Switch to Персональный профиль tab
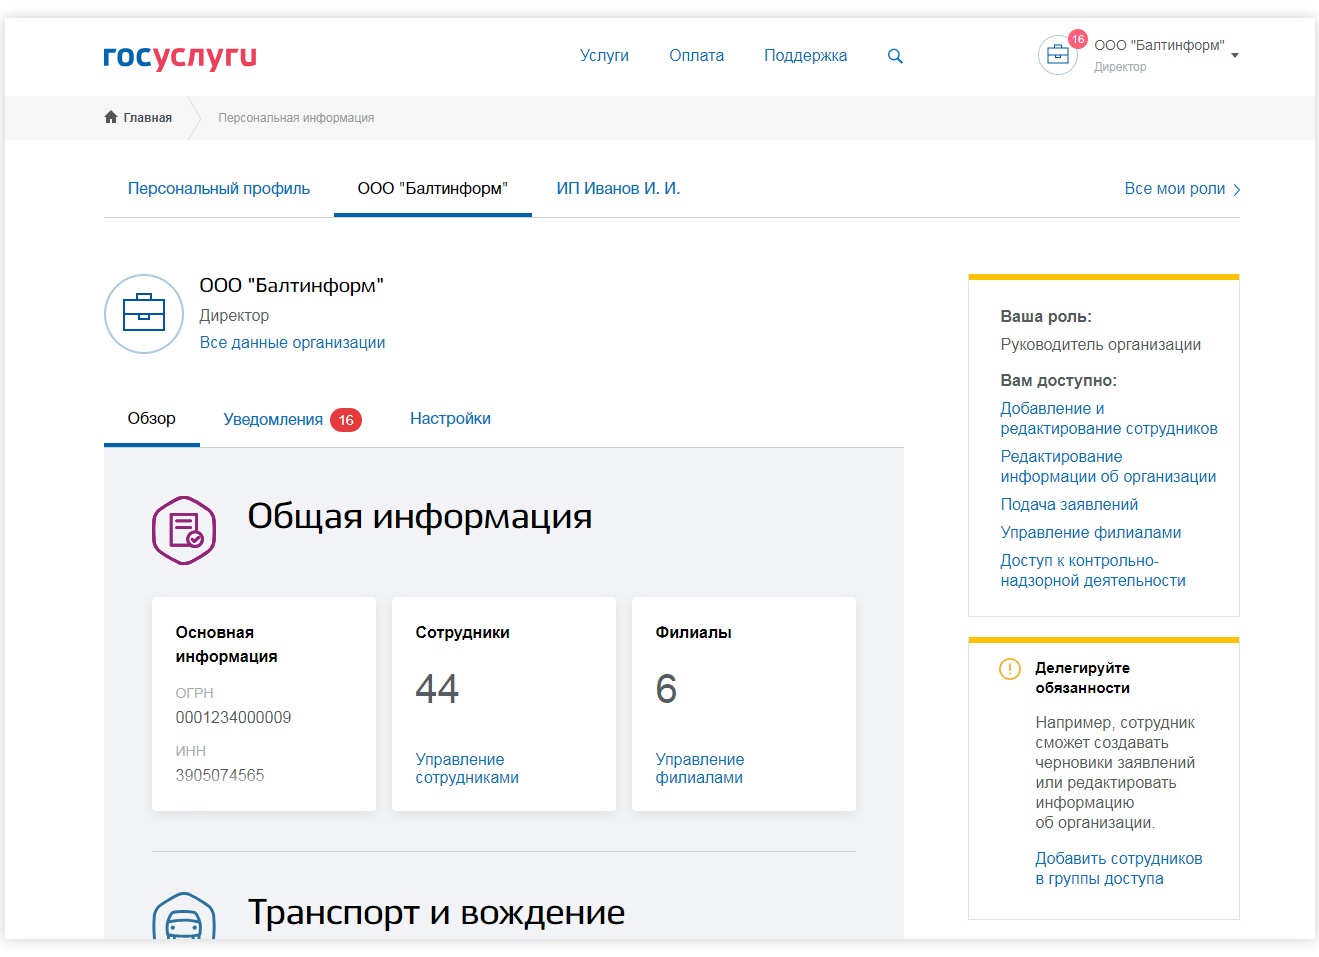 click(219, 188)
